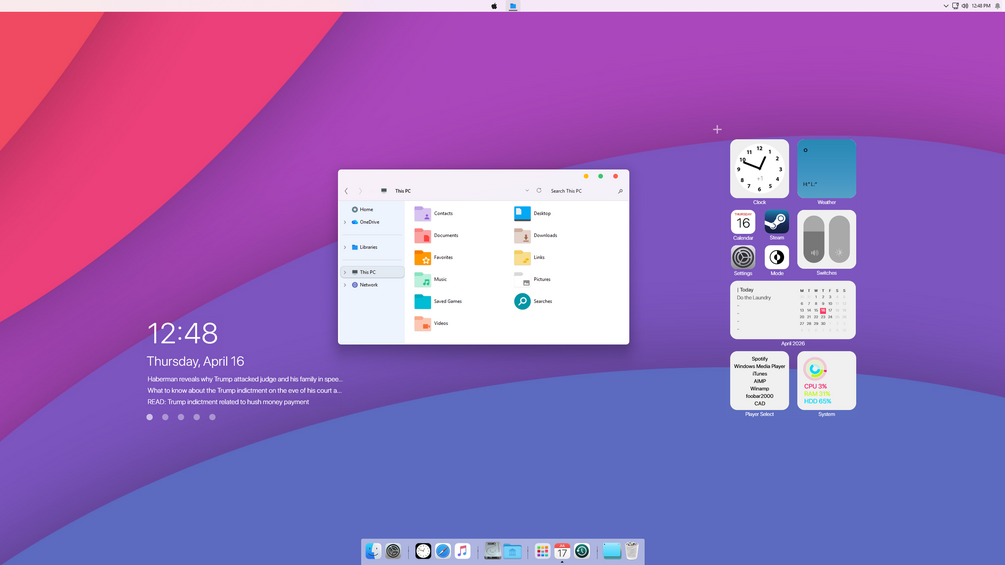
Task: Open the Music app in dock
Action: [x=462, y=551]
